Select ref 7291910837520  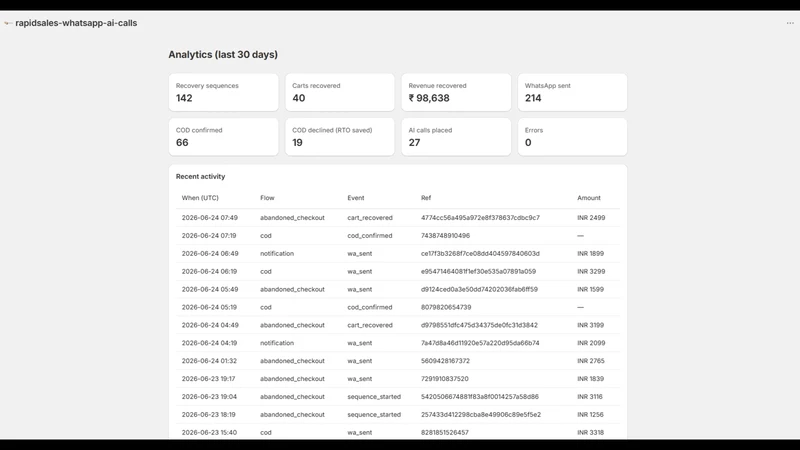click(444, 379)
